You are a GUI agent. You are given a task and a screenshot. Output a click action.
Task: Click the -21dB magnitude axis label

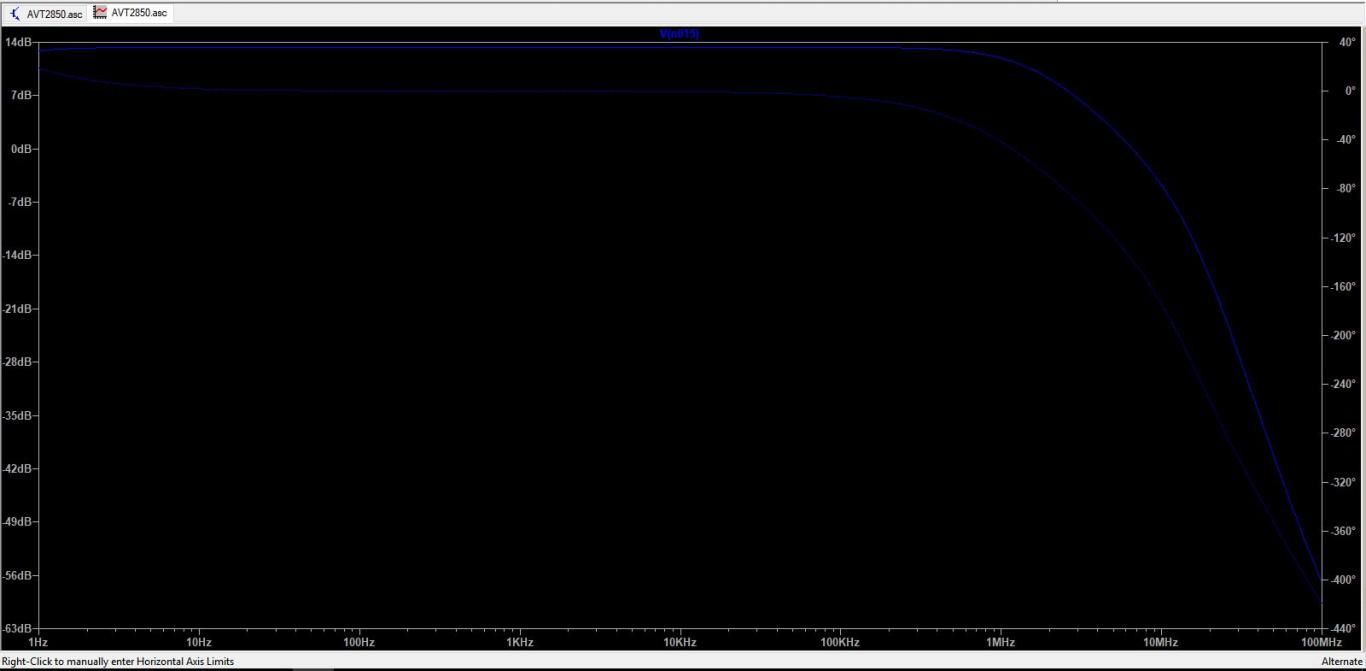coord(17,309)
